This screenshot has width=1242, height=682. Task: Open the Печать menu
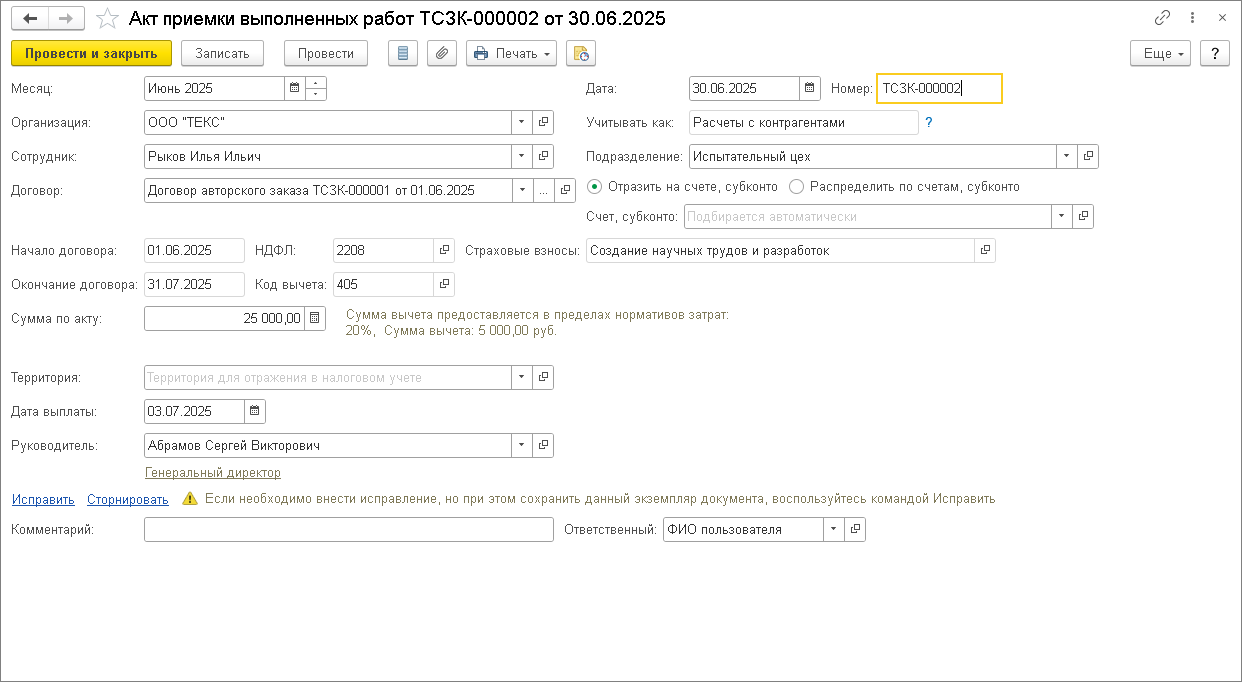(511, 53)
